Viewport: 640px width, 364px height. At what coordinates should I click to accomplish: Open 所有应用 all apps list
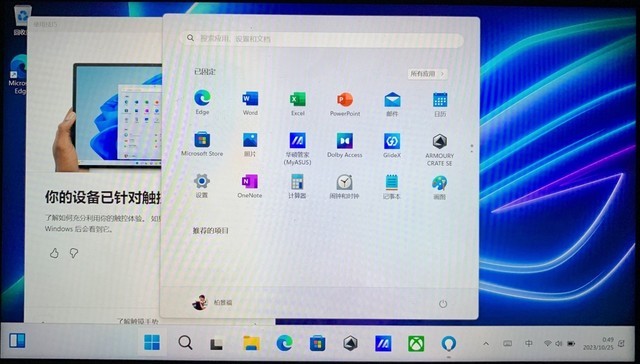pyautogui.click(x=427, y=74)
